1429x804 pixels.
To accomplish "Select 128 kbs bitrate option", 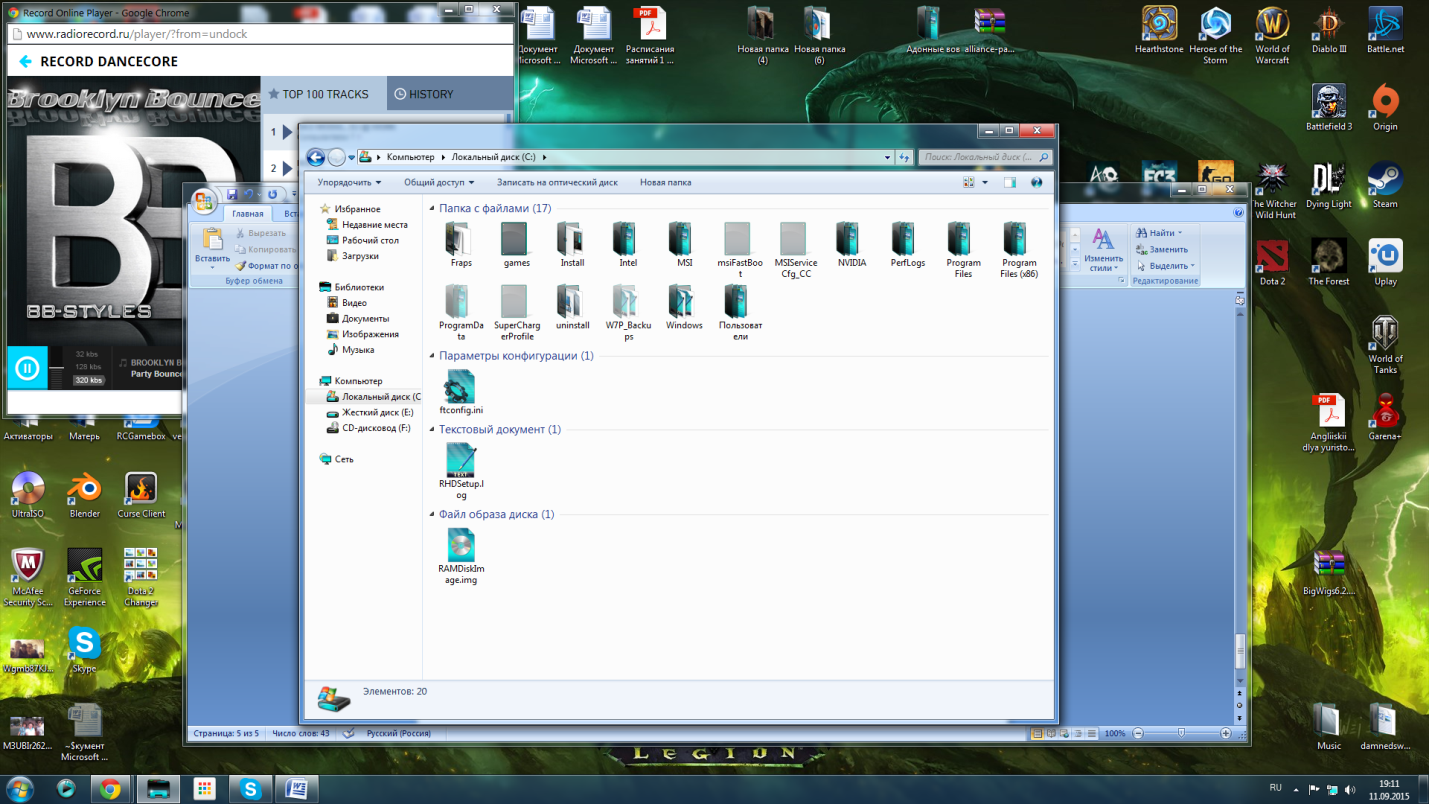I will click(x=87, y=367).
